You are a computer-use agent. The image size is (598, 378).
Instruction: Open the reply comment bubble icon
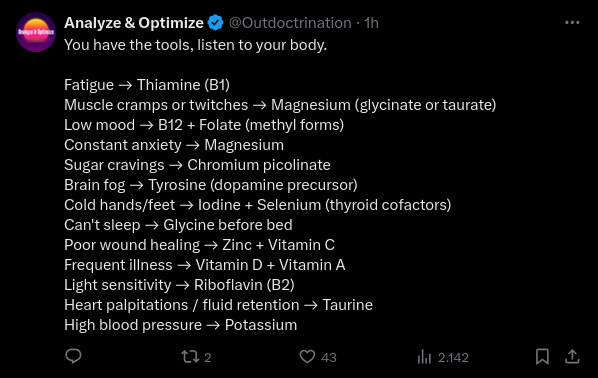click(x=73, y=357)
